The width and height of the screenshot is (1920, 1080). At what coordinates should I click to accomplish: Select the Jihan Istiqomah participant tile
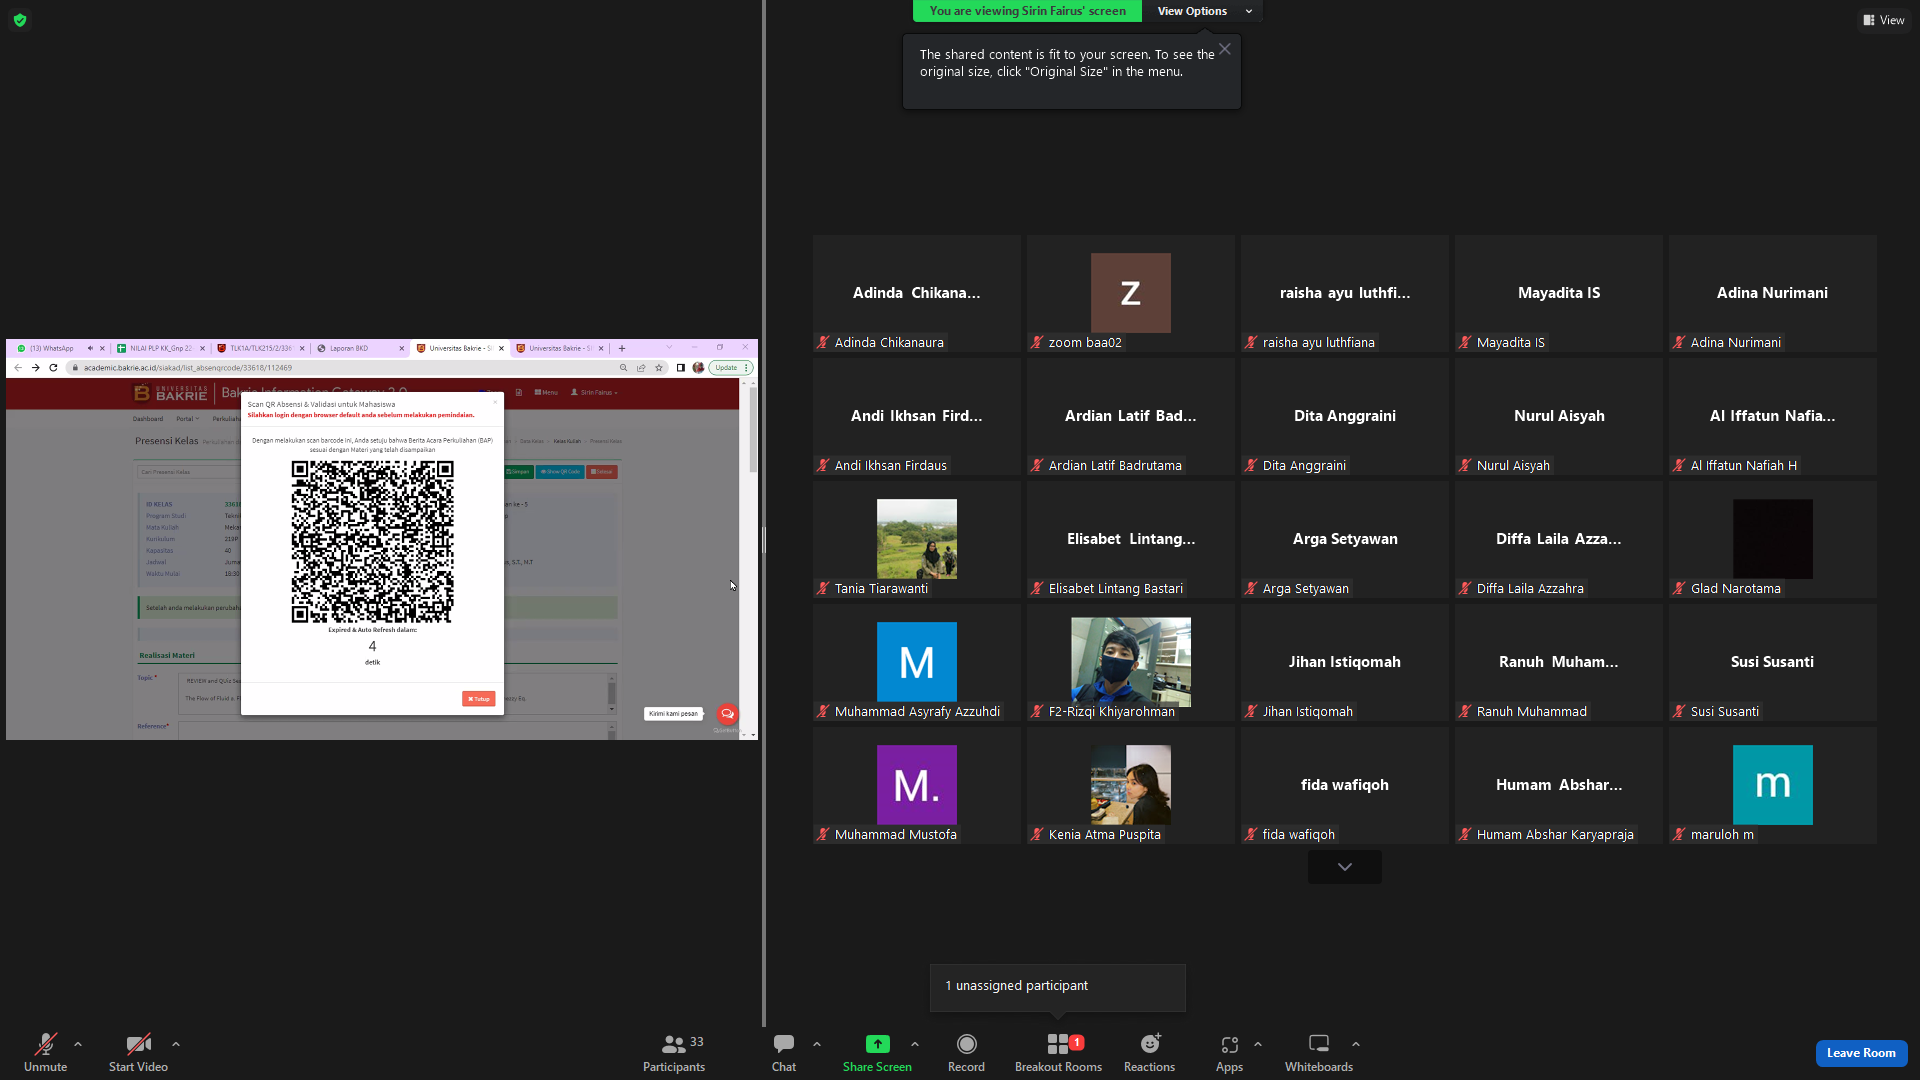[1345, 662]
